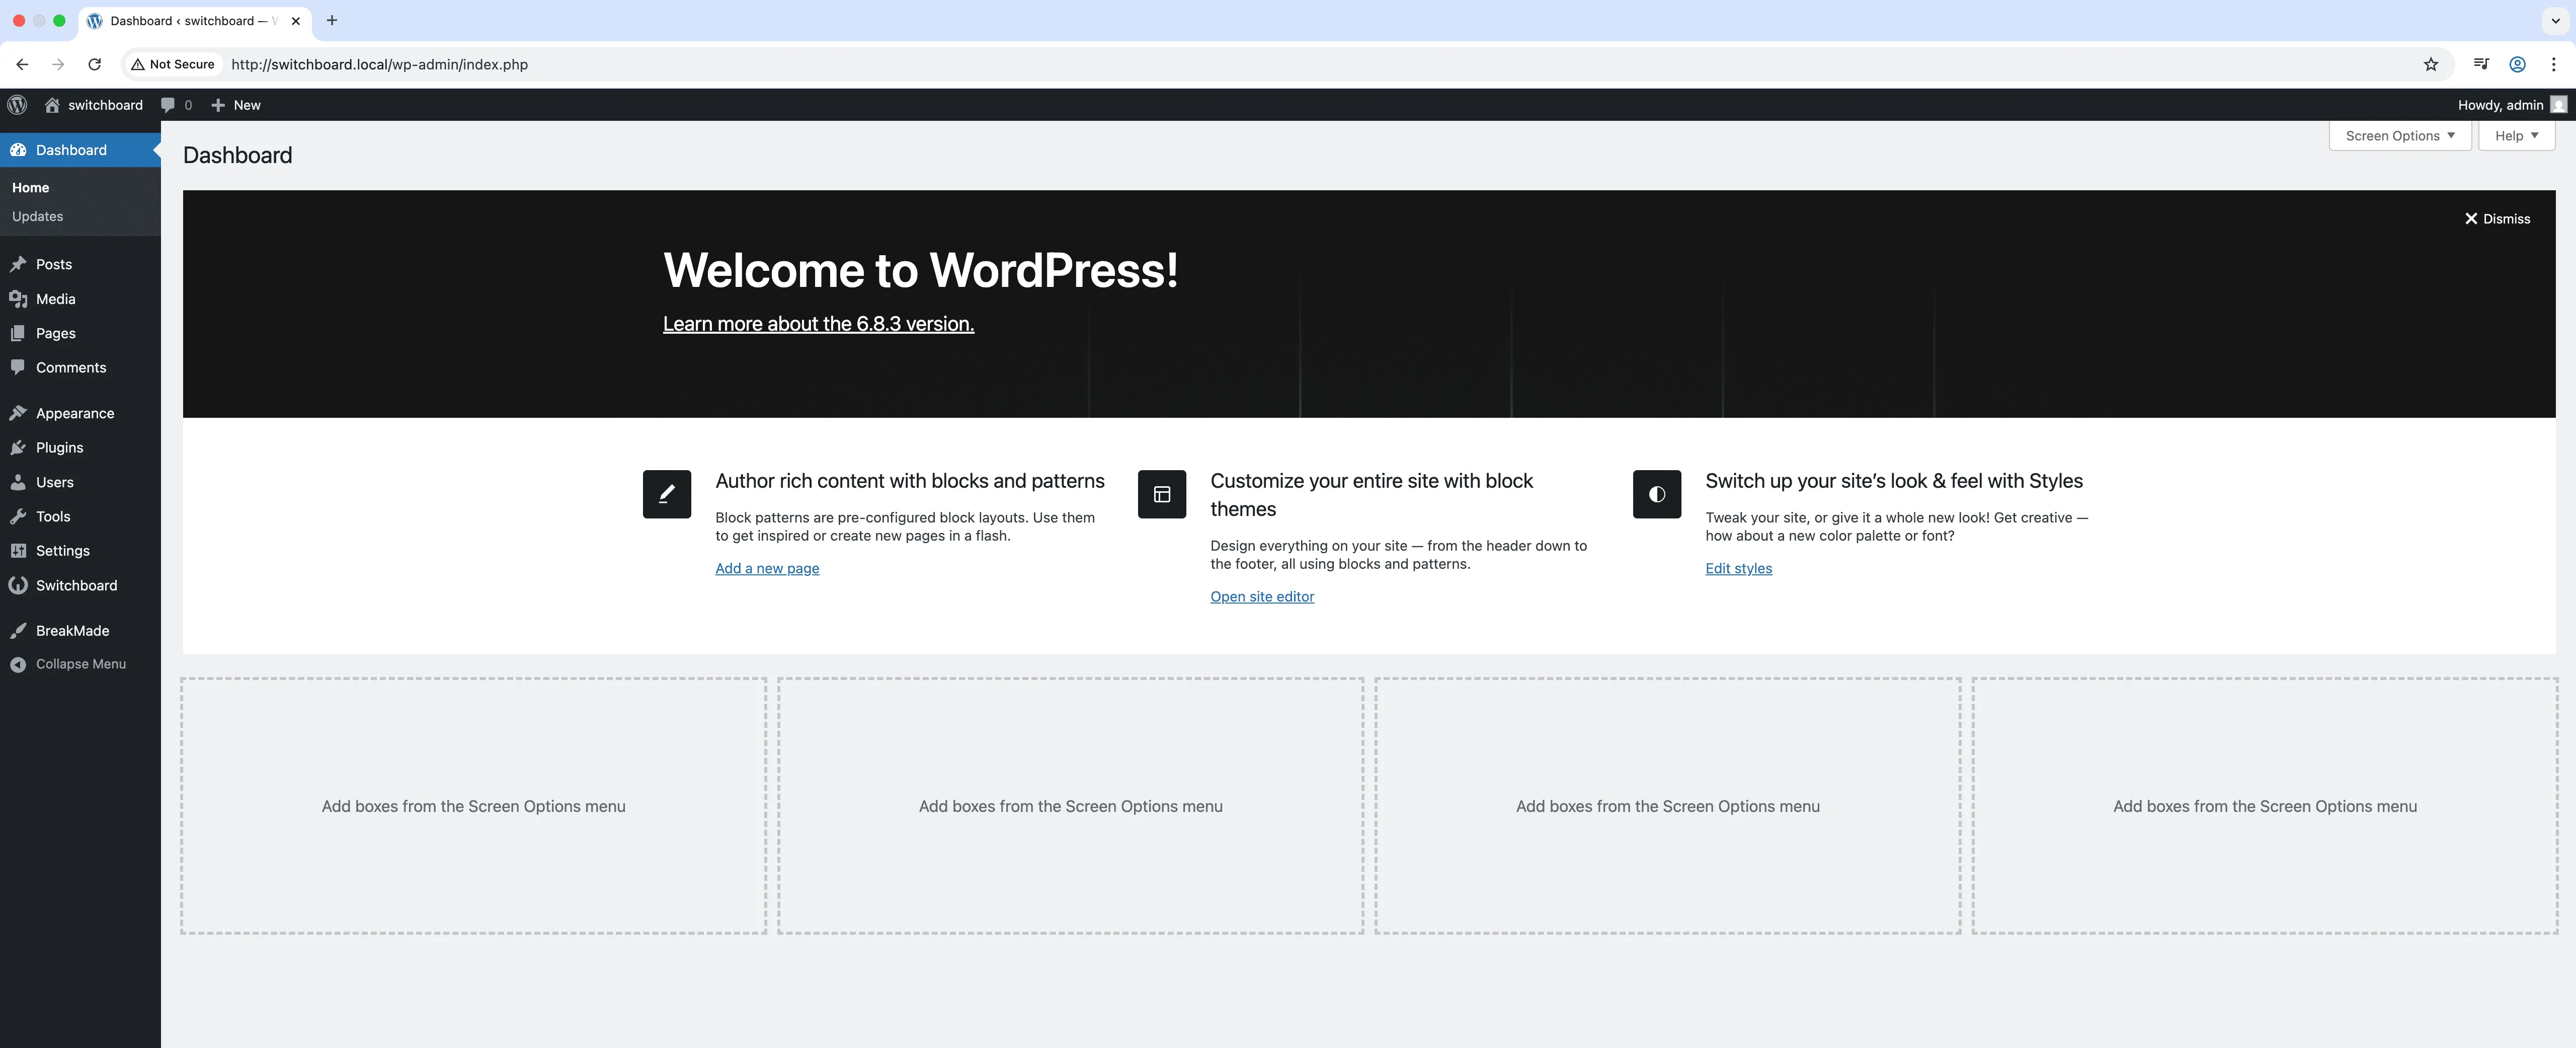2576x1048 pixels.
Task: Expand the Screen Options panel
Action: (2398, 135)
